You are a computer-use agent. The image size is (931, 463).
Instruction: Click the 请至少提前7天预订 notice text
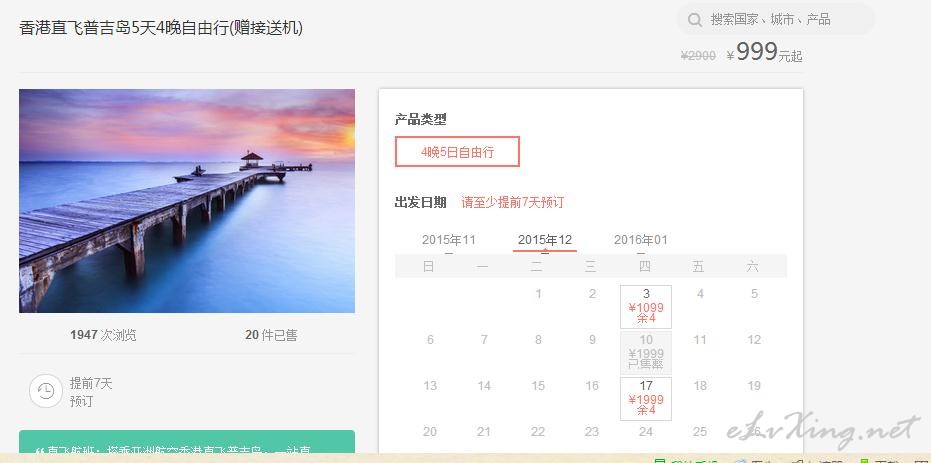pos(512,202)
